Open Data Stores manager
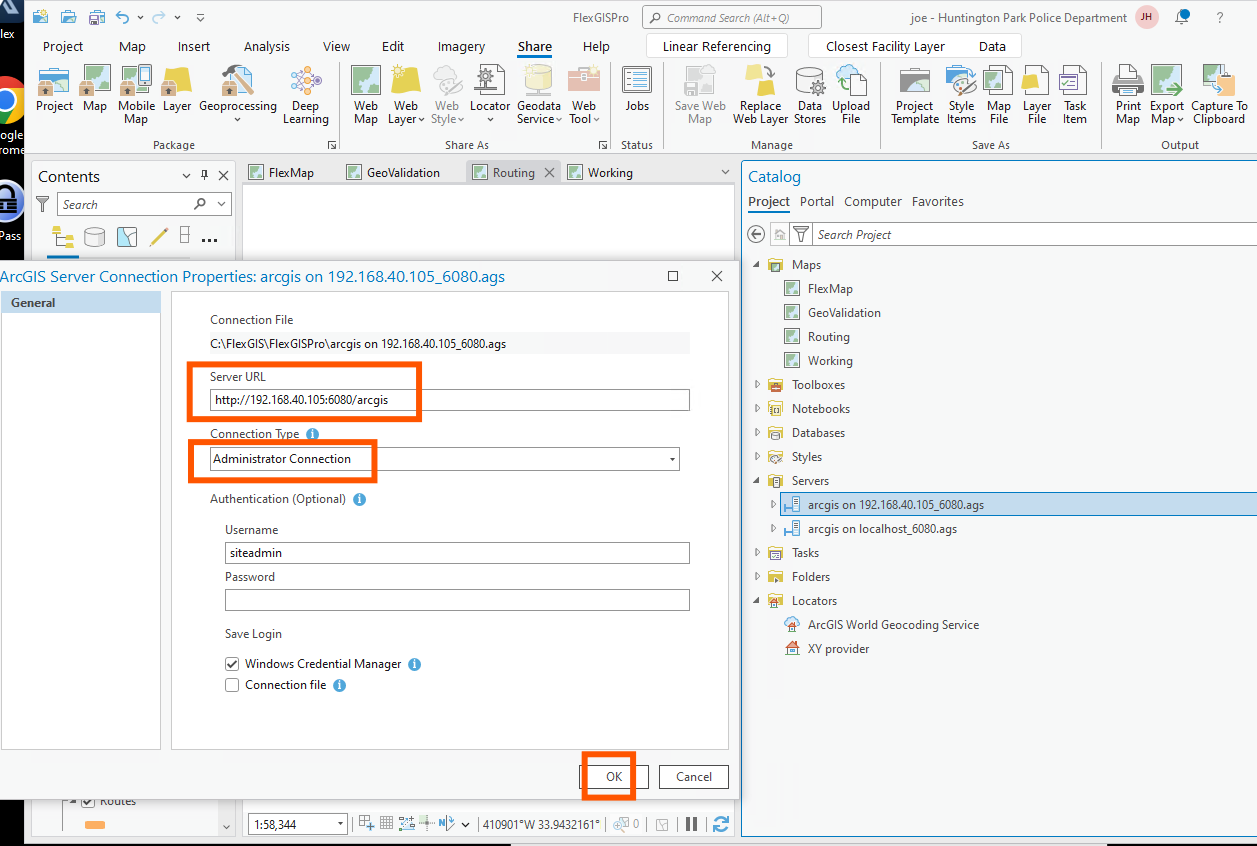The height and width of the screenshot is (846, 1257). click(810, 96)
